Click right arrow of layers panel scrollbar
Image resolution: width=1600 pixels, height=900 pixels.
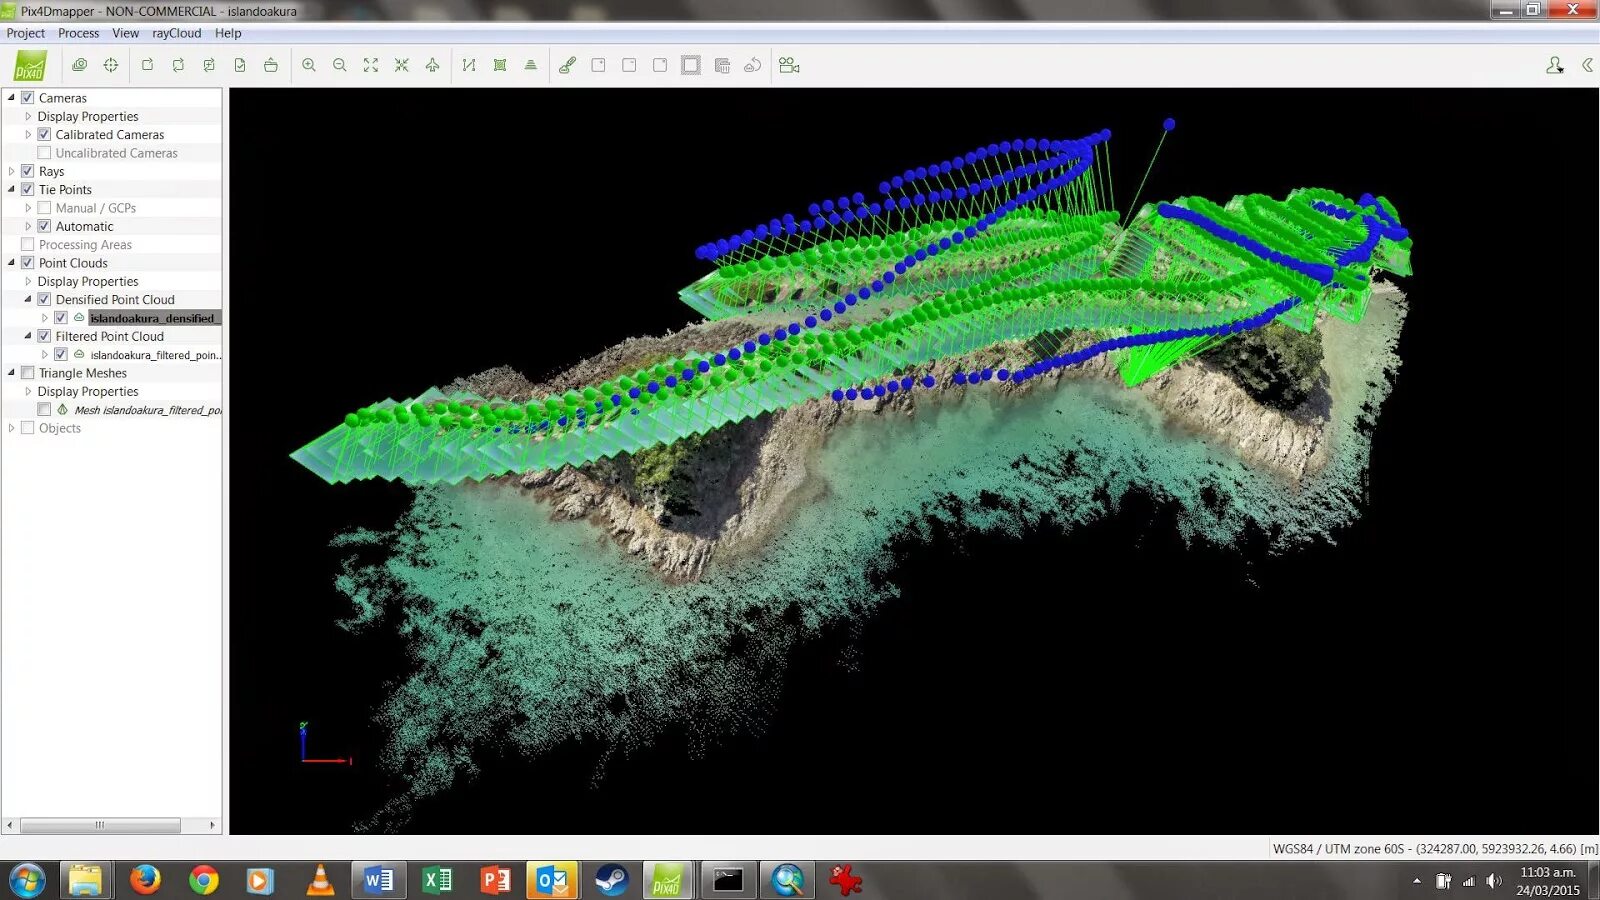(212, 825)
